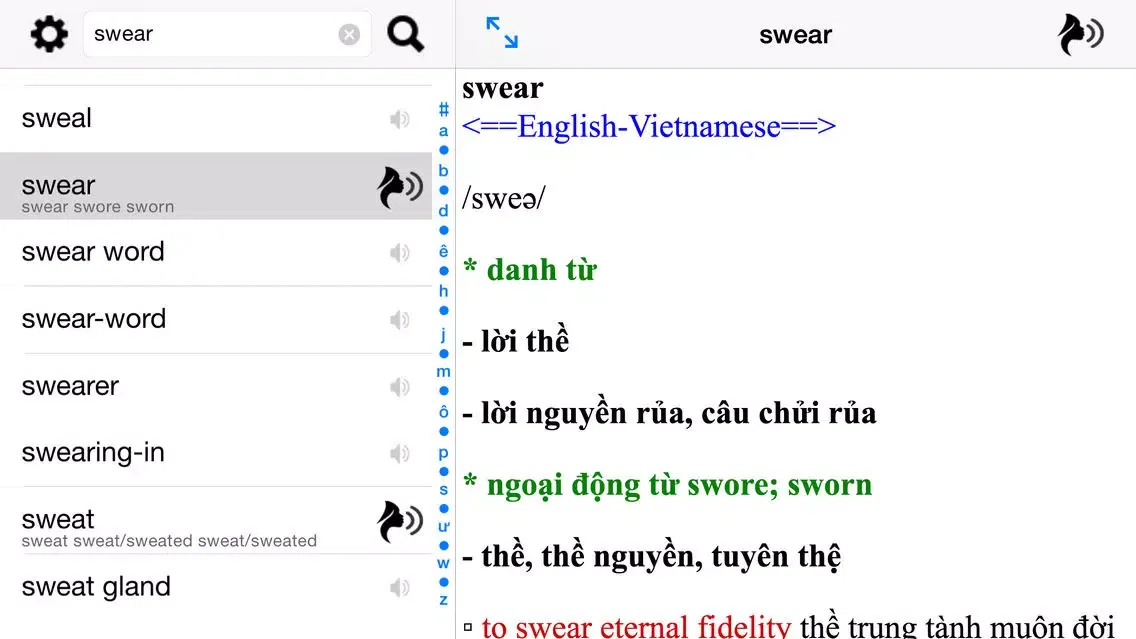Play audio for swearing-in
Viewport: 1136px width, 639px height.
click(x=400, y=454)
